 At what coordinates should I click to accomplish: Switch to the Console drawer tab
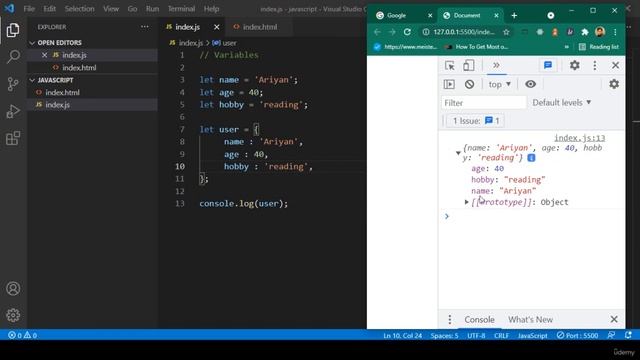[x=479, y=320]
